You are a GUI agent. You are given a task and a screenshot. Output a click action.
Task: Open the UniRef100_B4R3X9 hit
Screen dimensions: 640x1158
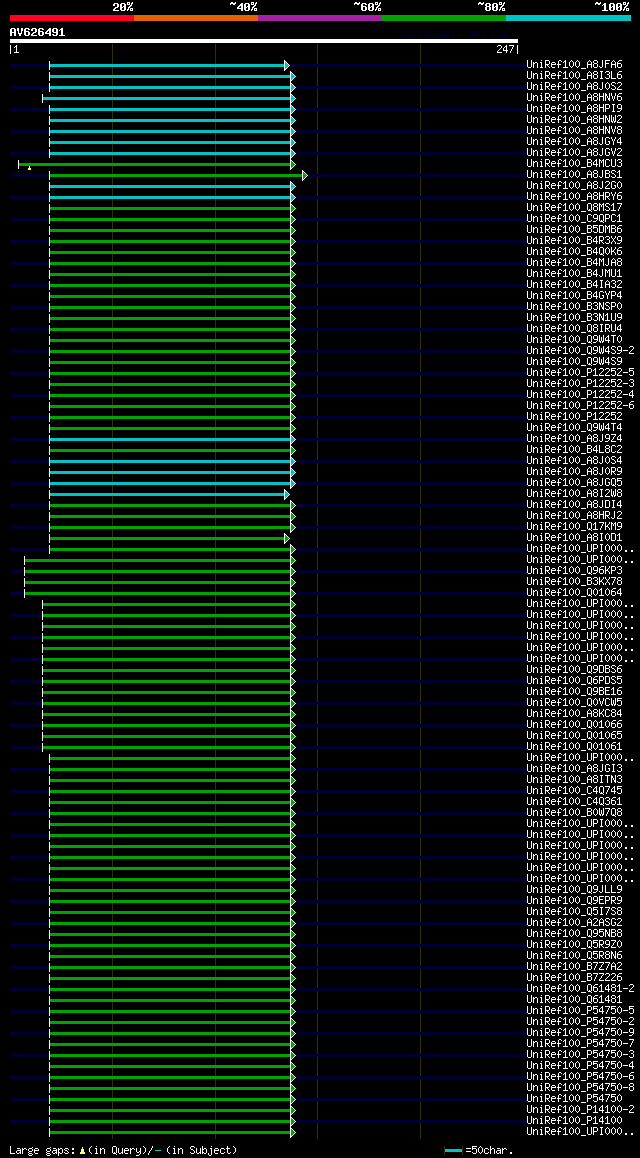pos(574,240)
